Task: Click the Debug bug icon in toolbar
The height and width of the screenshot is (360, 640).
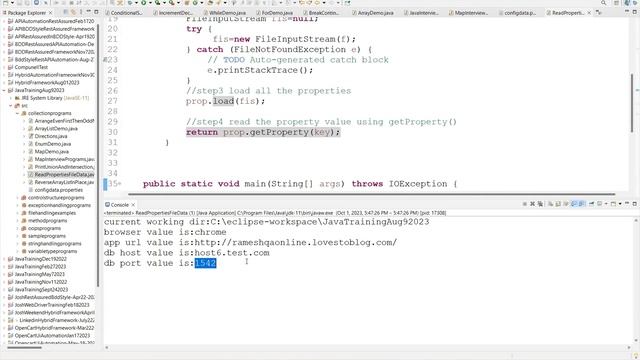Action: [x=130, y=2]
